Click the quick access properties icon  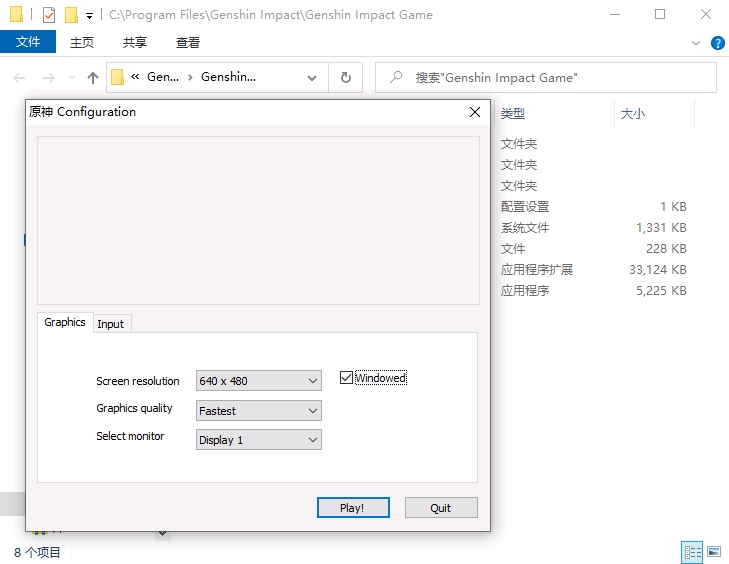click(48, 15)
